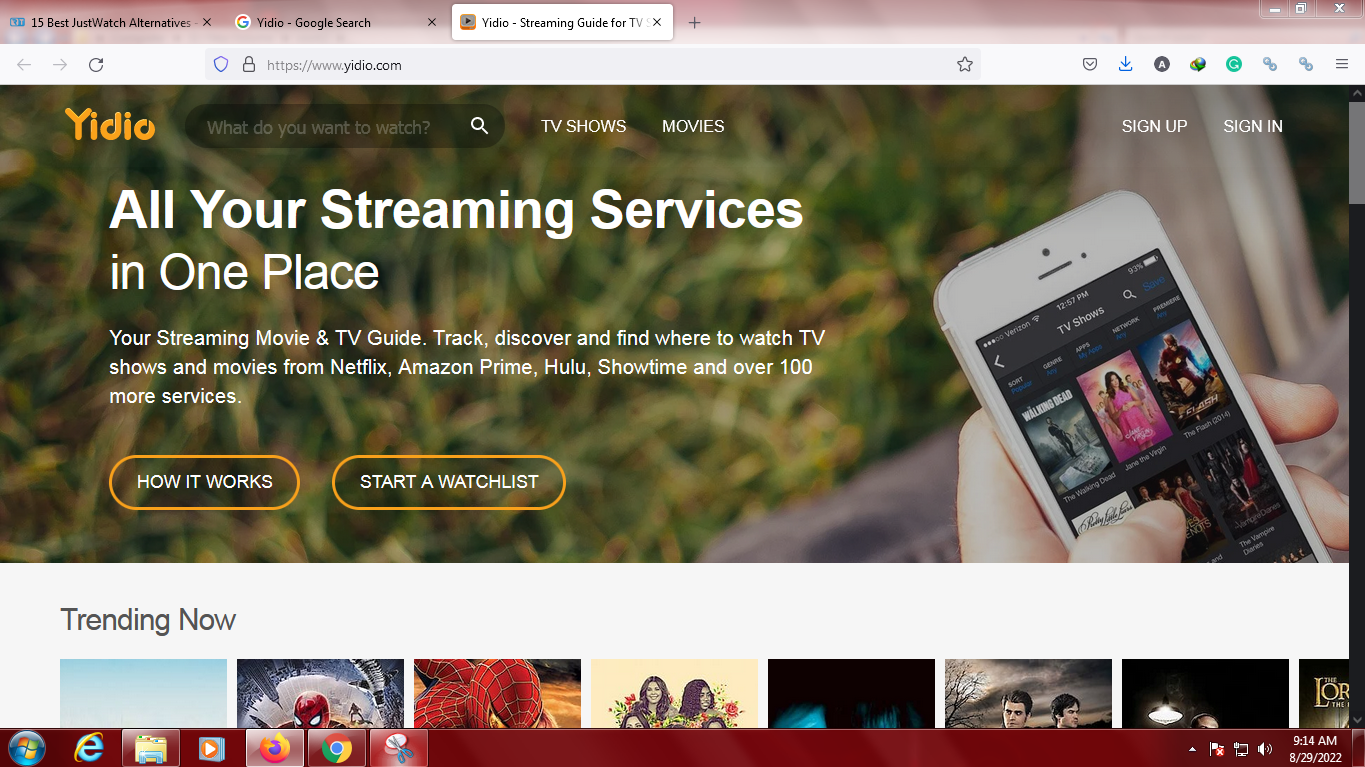Click START A WATCHLIST button
Viewport: 1365px width, 767px height.
449,482
